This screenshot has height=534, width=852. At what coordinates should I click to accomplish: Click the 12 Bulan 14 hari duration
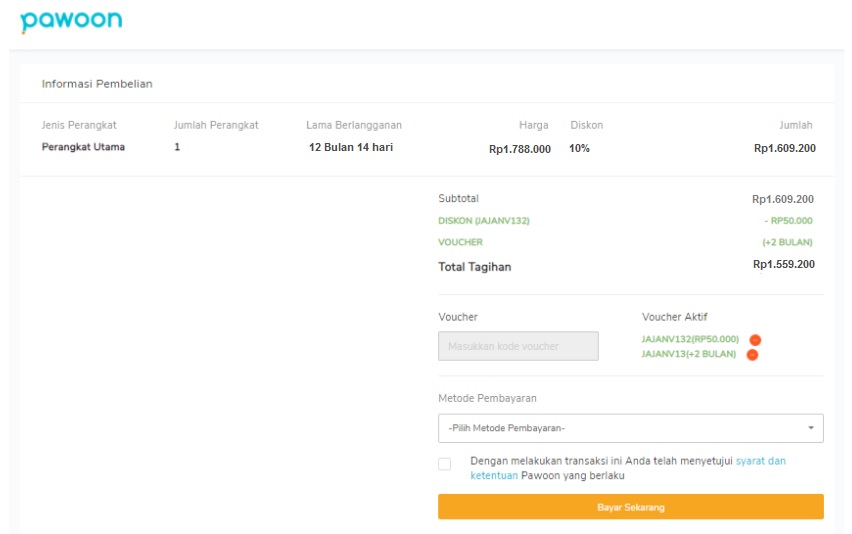click(351, 147)
